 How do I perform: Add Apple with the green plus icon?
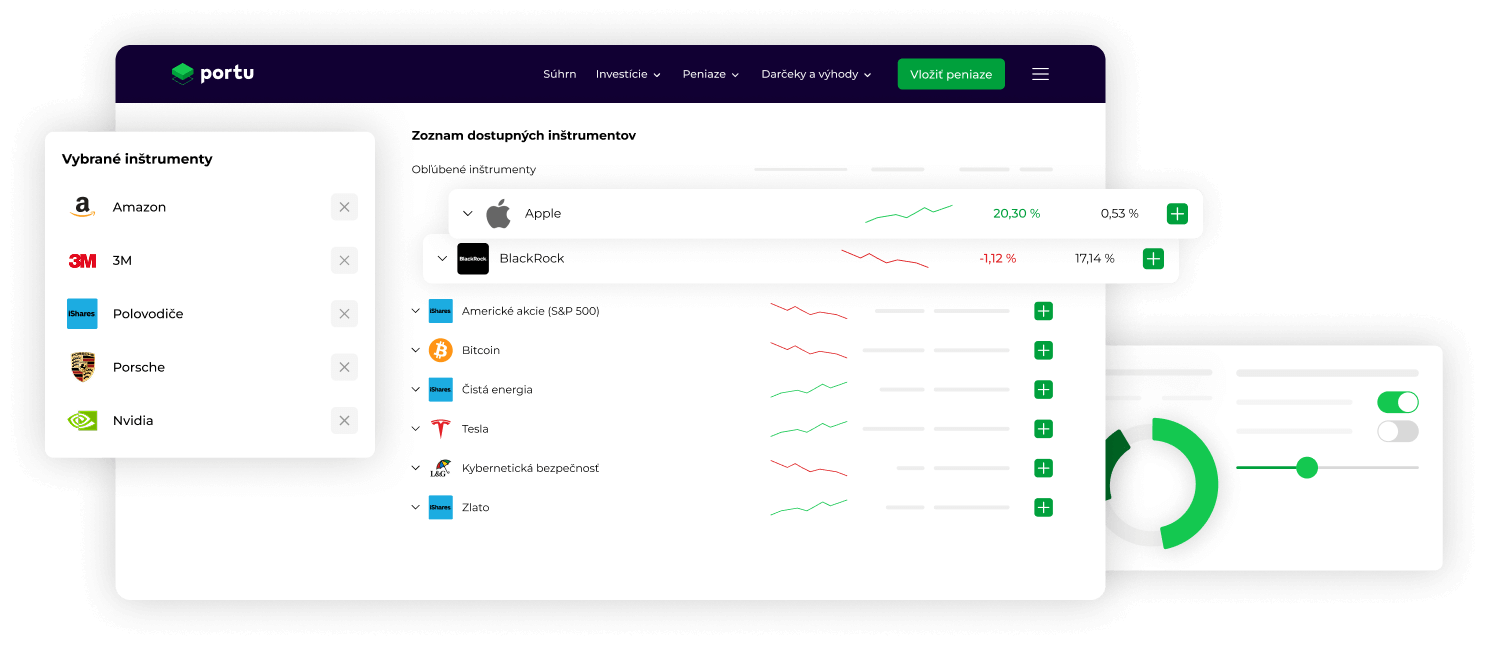(x=1177, y=214)
